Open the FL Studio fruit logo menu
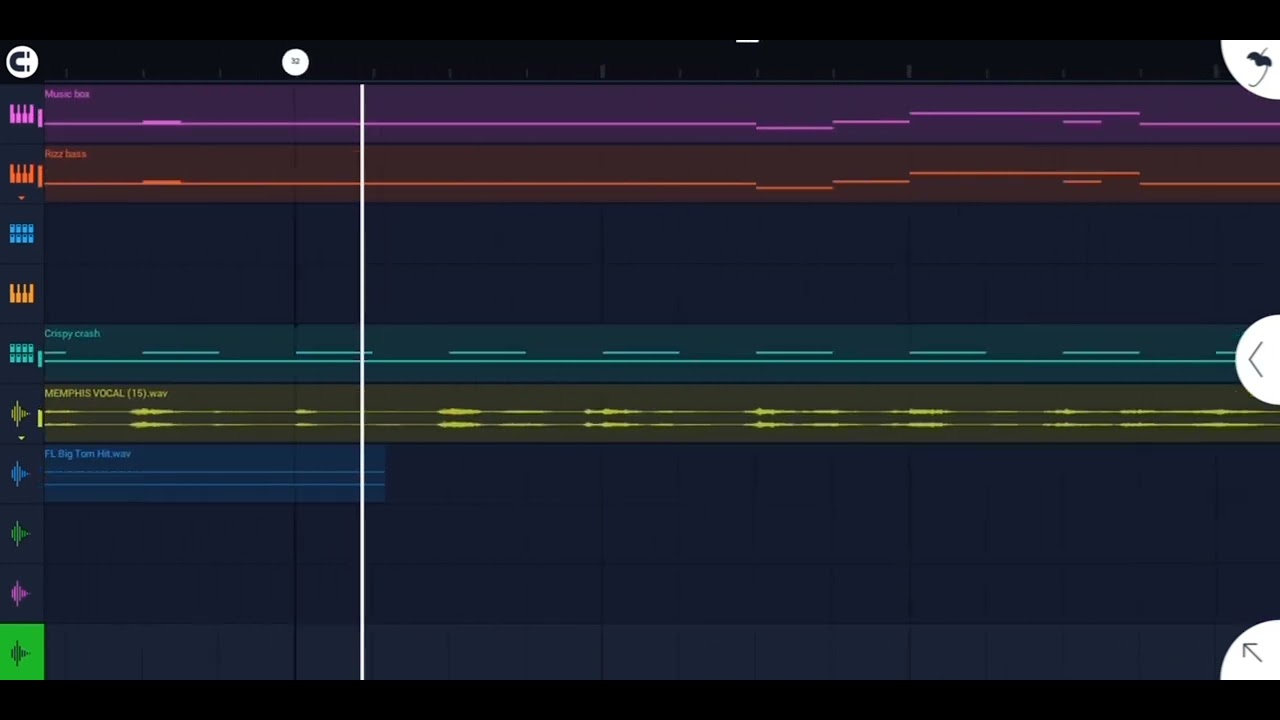1280x720 pixels. pyautogui.click(x=1257, y=66)
